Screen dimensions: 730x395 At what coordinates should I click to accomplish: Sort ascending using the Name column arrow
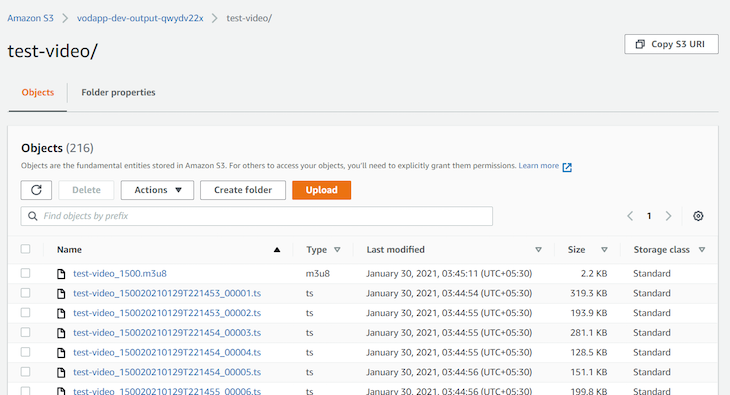point(277,250)
